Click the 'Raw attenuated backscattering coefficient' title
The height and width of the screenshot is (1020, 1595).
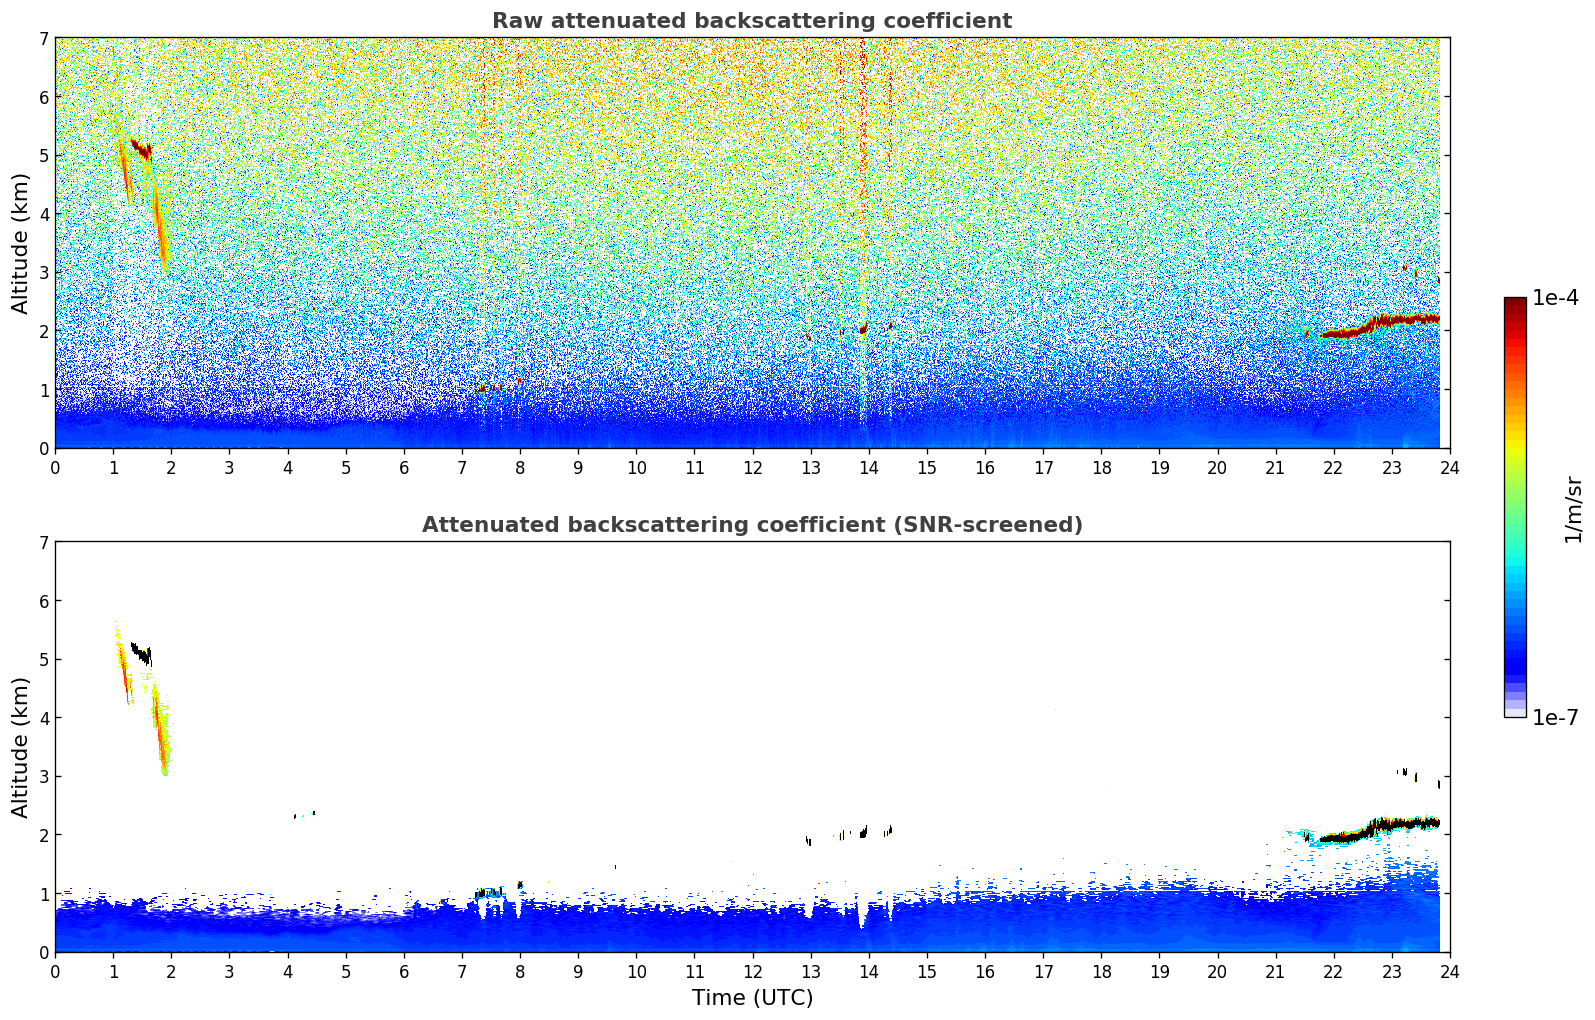[x=752, y=21]
